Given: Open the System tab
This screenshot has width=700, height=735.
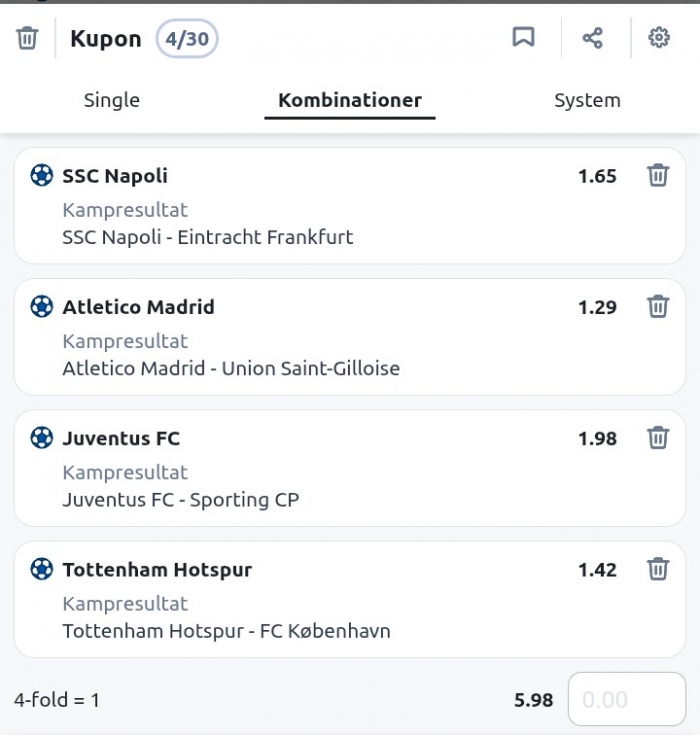Looking at the screenshot, I should (x=587, y=100).
